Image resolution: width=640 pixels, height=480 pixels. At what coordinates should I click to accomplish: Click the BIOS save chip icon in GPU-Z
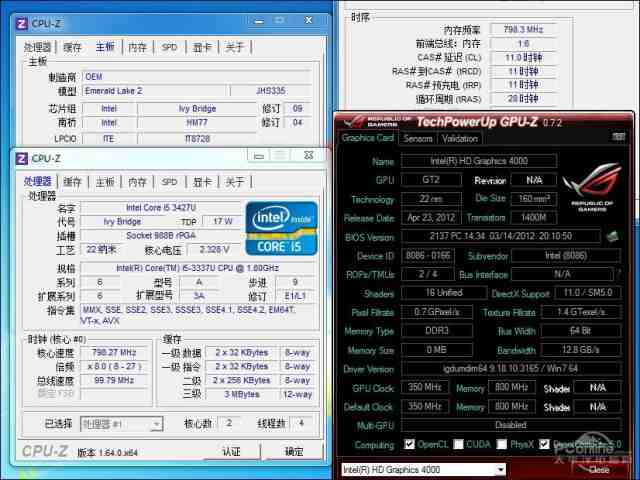tap(612, 236)
